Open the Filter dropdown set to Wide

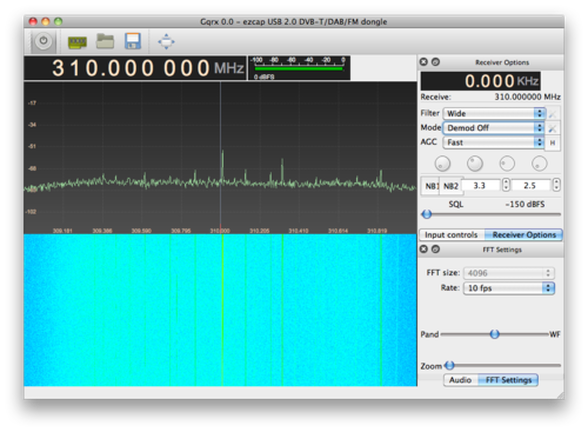pyautogui.click(x=494, y=113)
